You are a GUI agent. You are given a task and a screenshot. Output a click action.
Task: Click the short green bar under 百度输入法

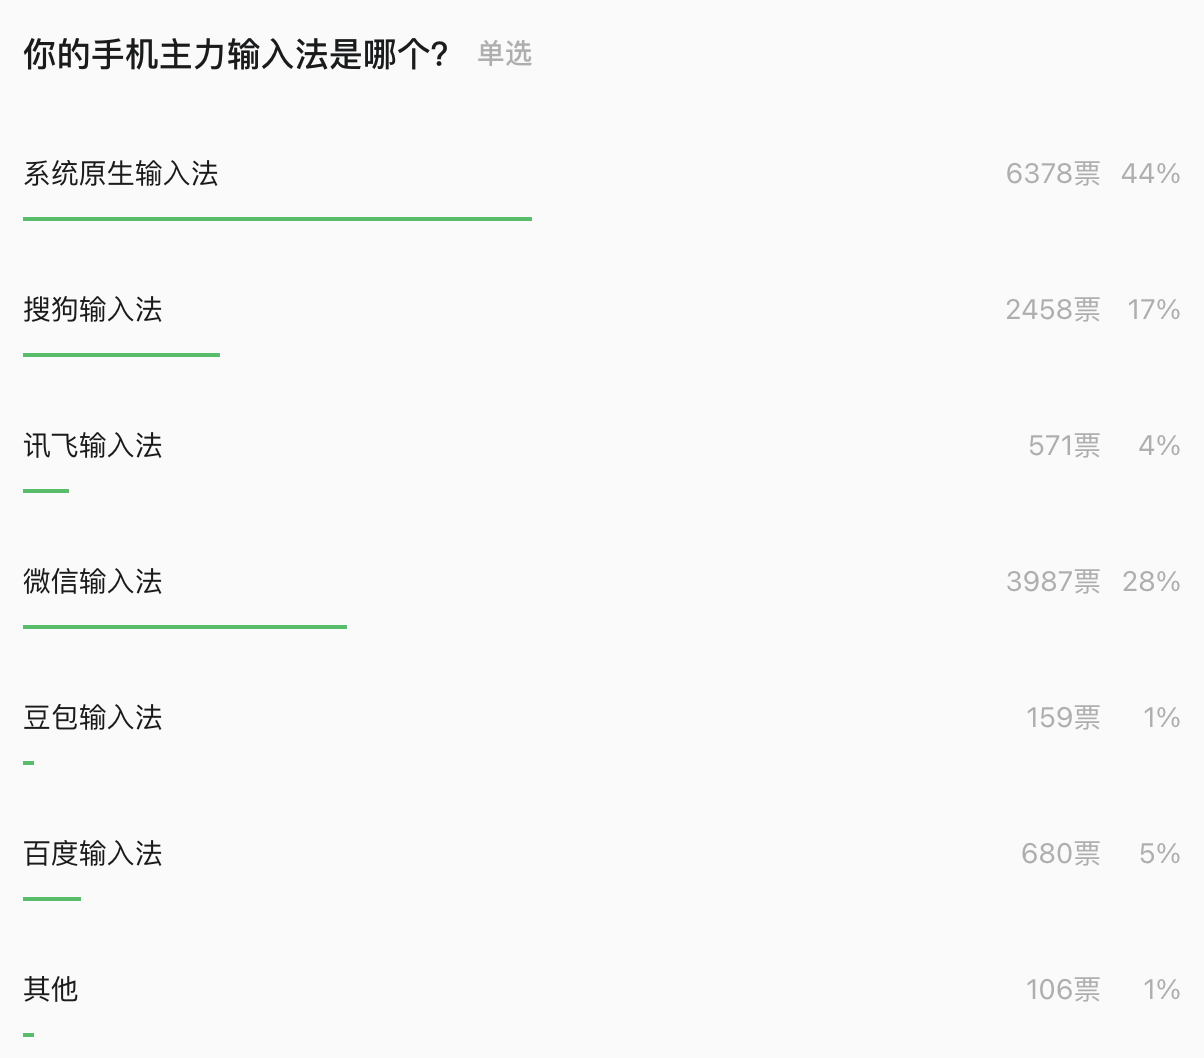point(52,899)
